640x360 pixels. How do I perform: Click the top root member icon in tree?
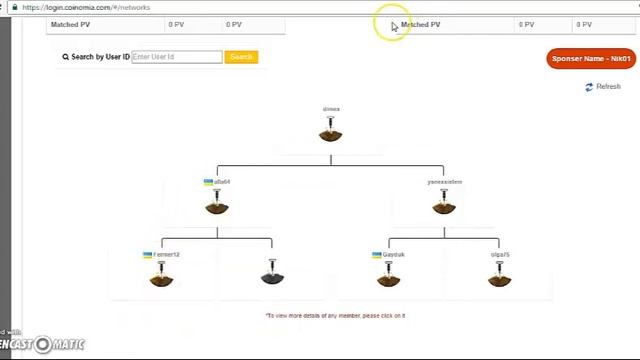click(331, 129)
